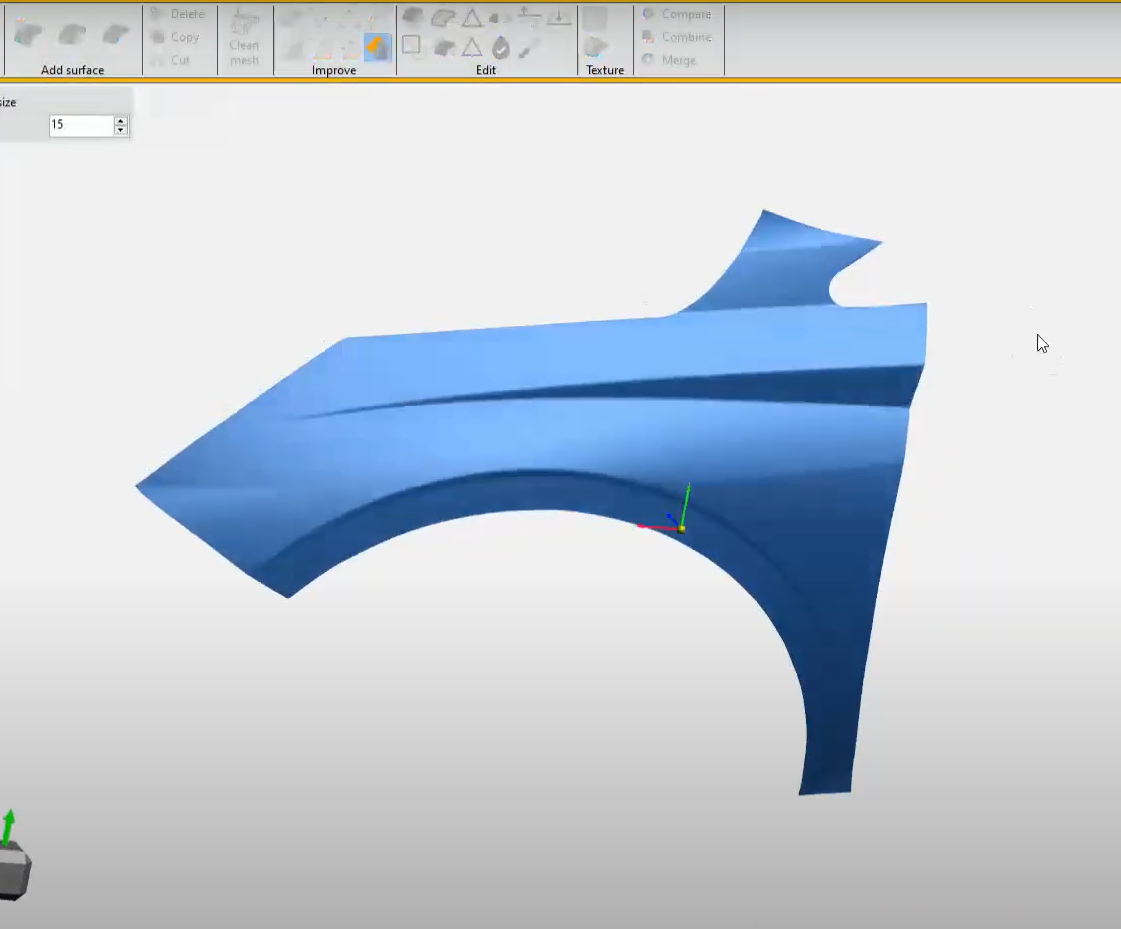Click the water drop icon in Edit group

(x=501, y=47)
